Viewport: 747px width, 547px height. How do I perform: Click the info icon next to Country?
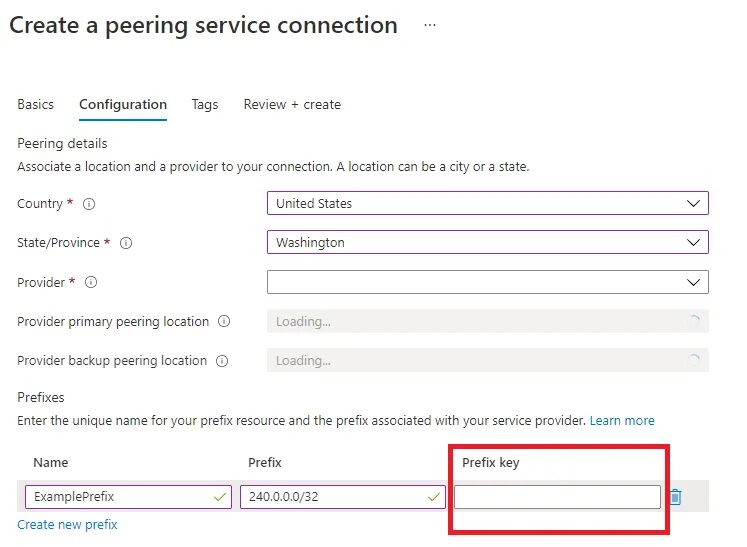(89, 204)
